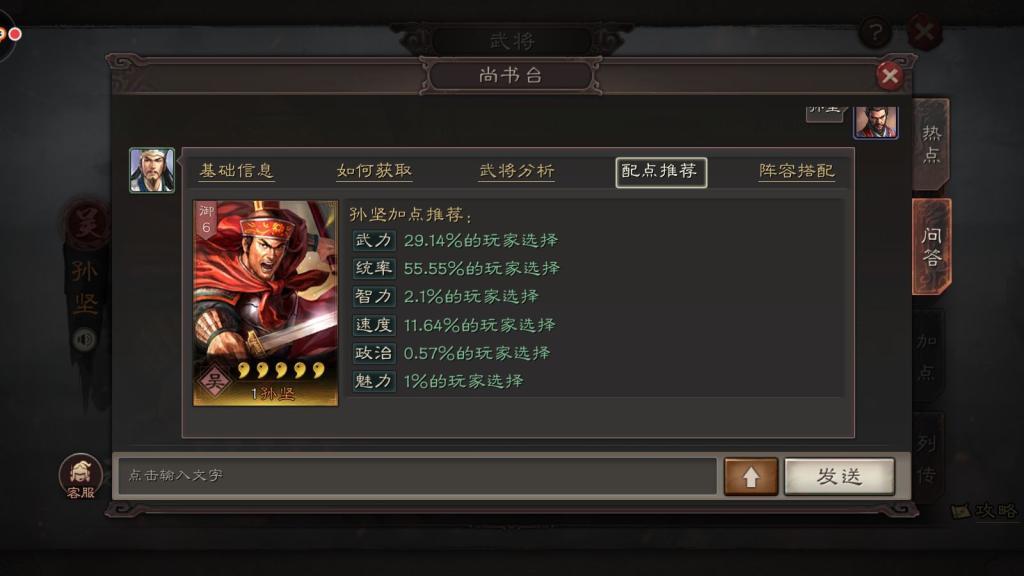Click the 孙坚 hero card portrait
Image resolution: width=1024 pixels, height=576 pixels.
tap(266, 303)
